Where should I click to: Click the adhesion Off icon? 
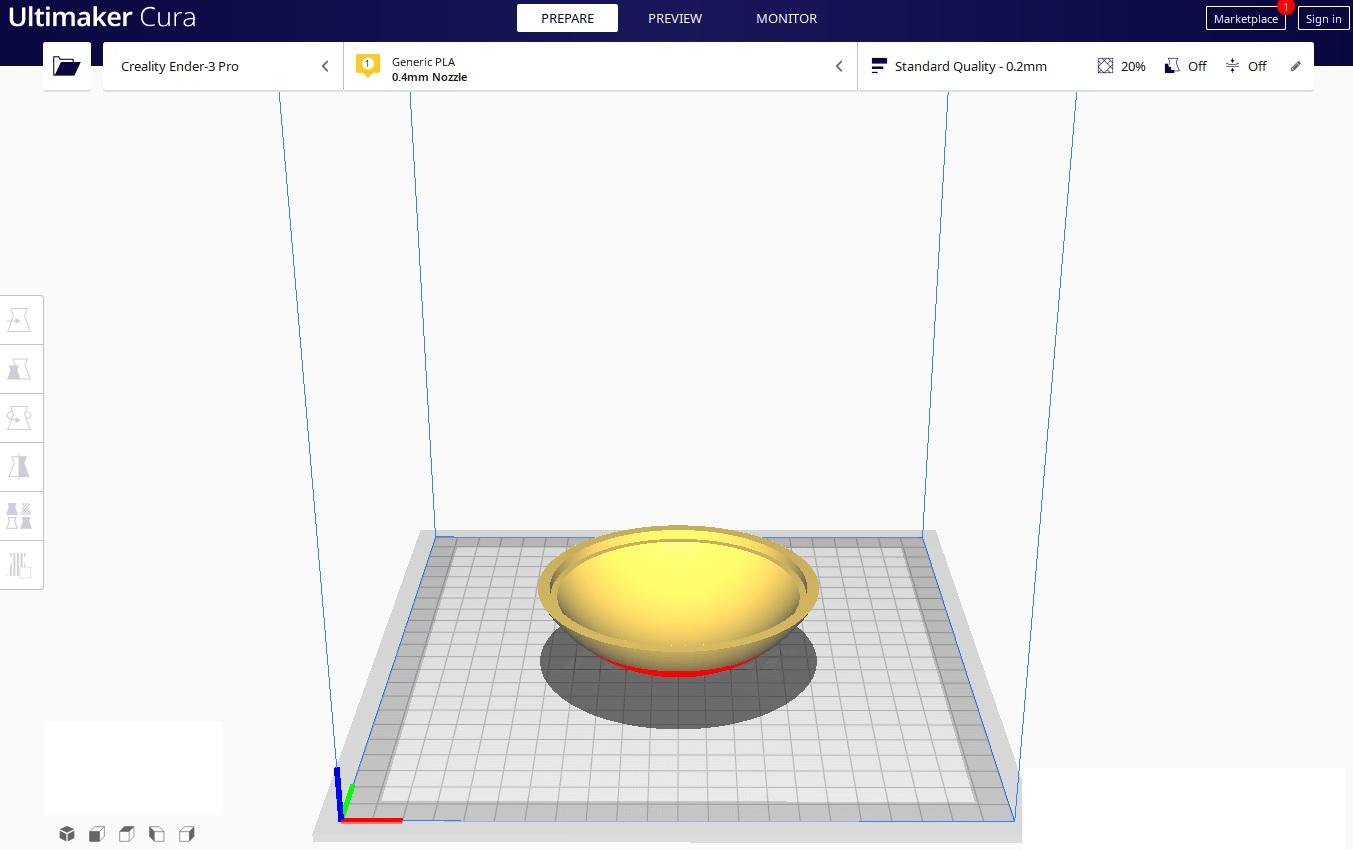[1232, 66]
